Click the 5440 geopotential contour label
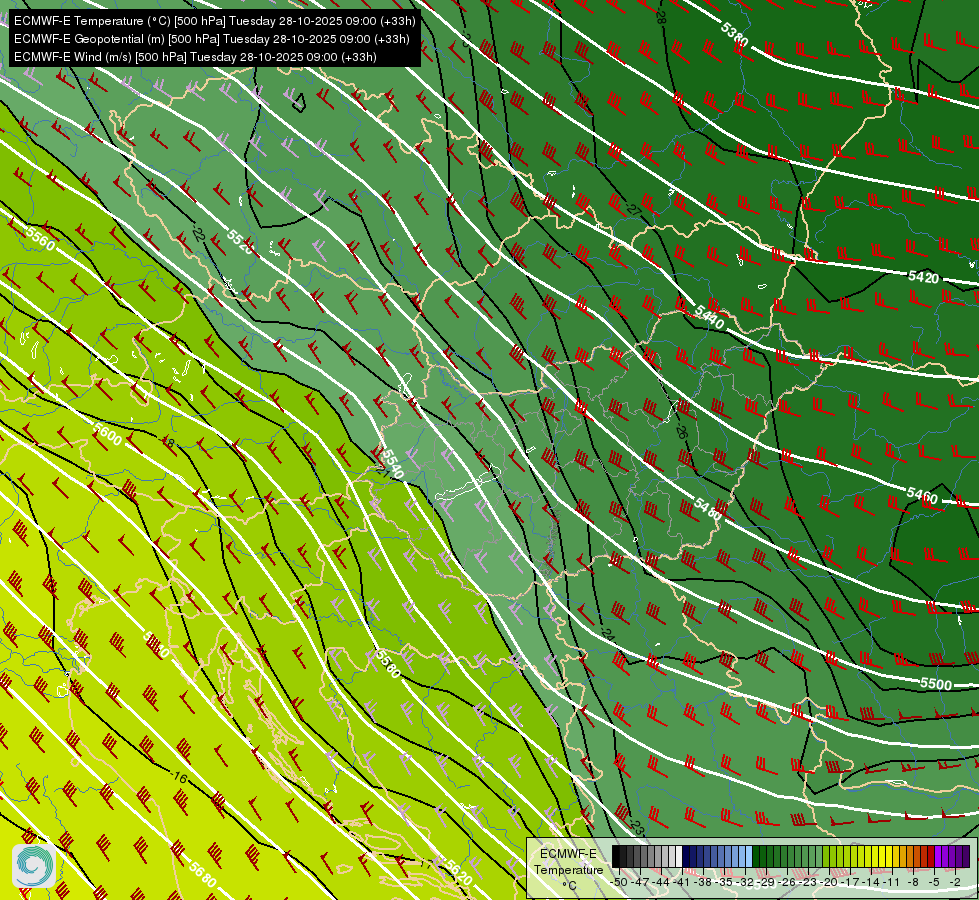This screenshot has width=979, height=900. pyautogui.click(x=709, y=317)
